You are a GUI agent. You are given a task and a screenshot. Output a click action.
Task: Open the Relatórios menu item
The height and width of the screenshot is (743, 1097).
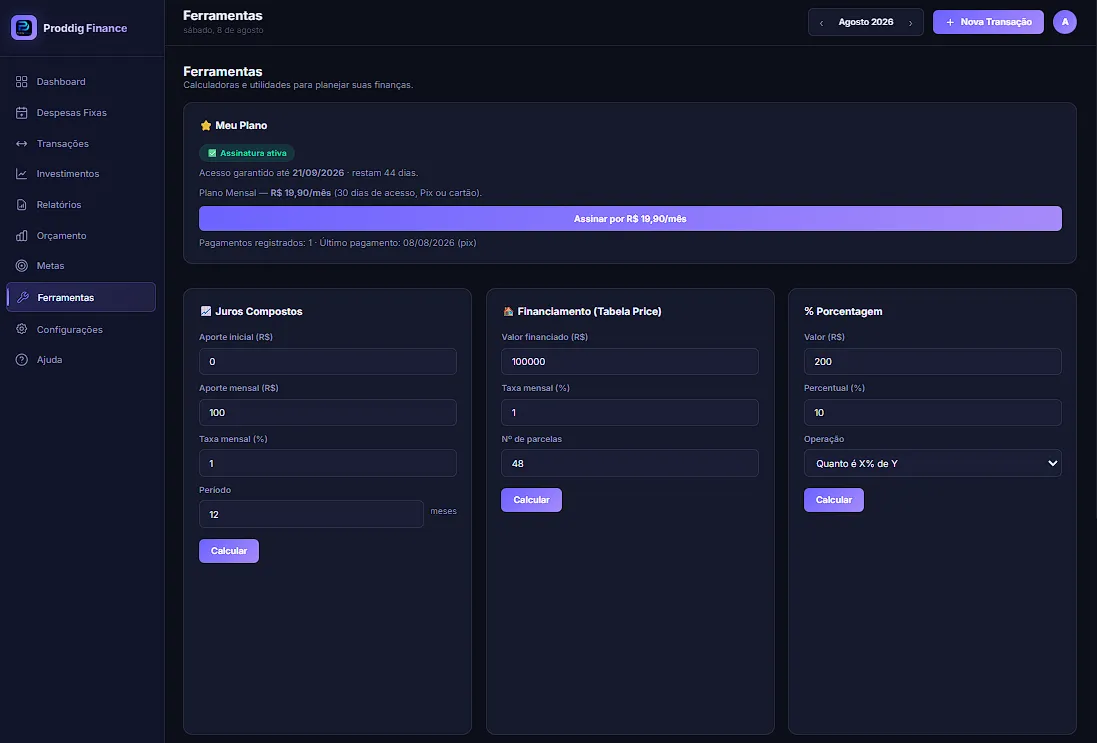pyautogui.click(x=81, y=205)
